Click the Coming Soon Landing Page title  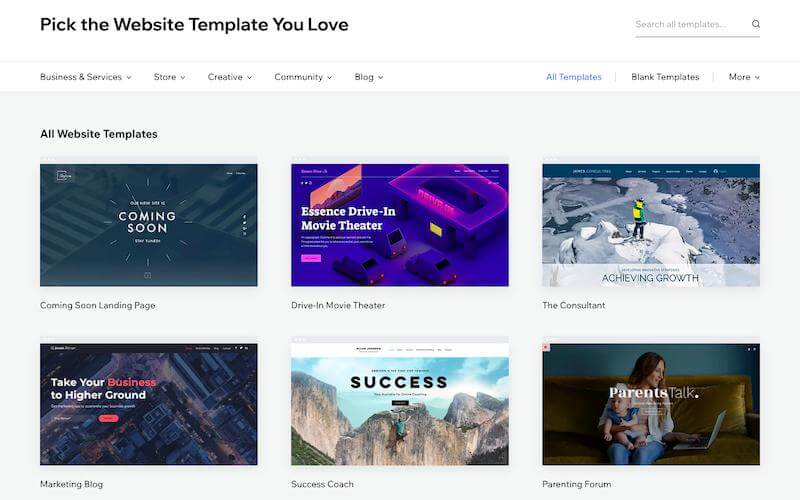click(x=97, y=305)
